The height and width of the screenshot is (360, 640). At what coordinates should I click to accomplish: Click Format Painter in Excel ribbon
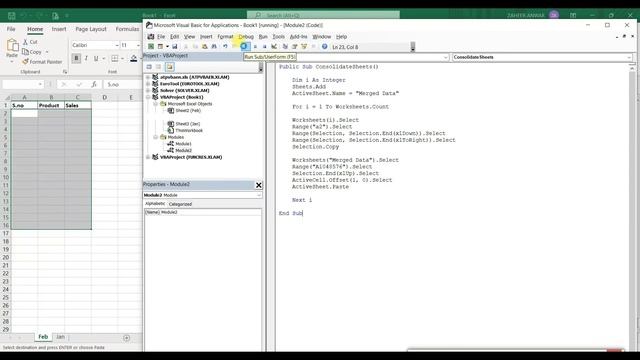[42, 62]
